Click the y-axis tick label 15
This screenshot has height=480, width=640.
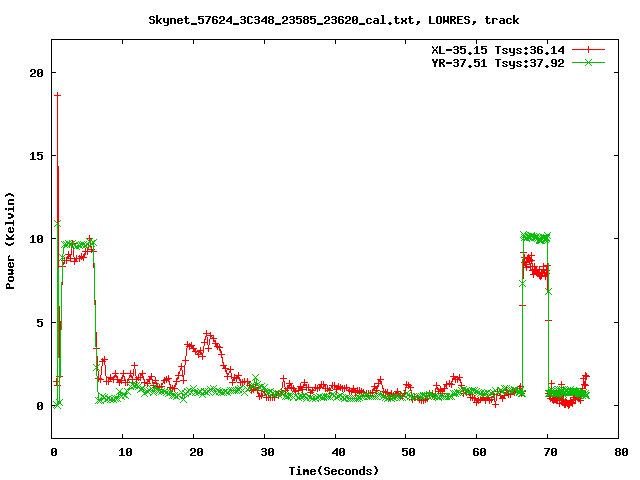click(x=36, y=156)
